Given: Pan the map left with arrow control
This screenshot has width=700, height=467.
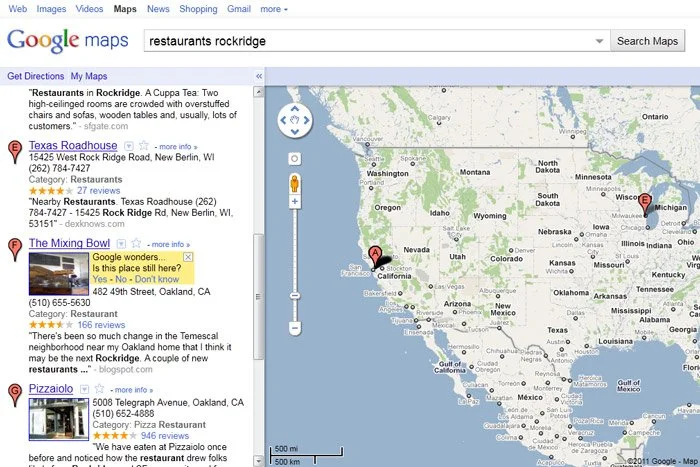Looking at the screenshot, I should pyautogui.click(x=283, y=120).
